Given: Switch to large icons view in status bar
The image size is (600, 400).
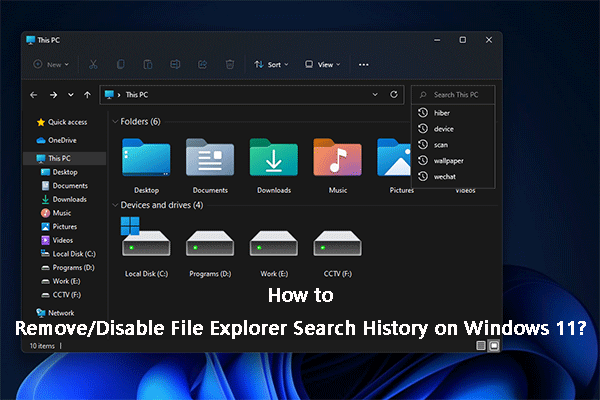Looking at the screenshot, I should [494, 346].
